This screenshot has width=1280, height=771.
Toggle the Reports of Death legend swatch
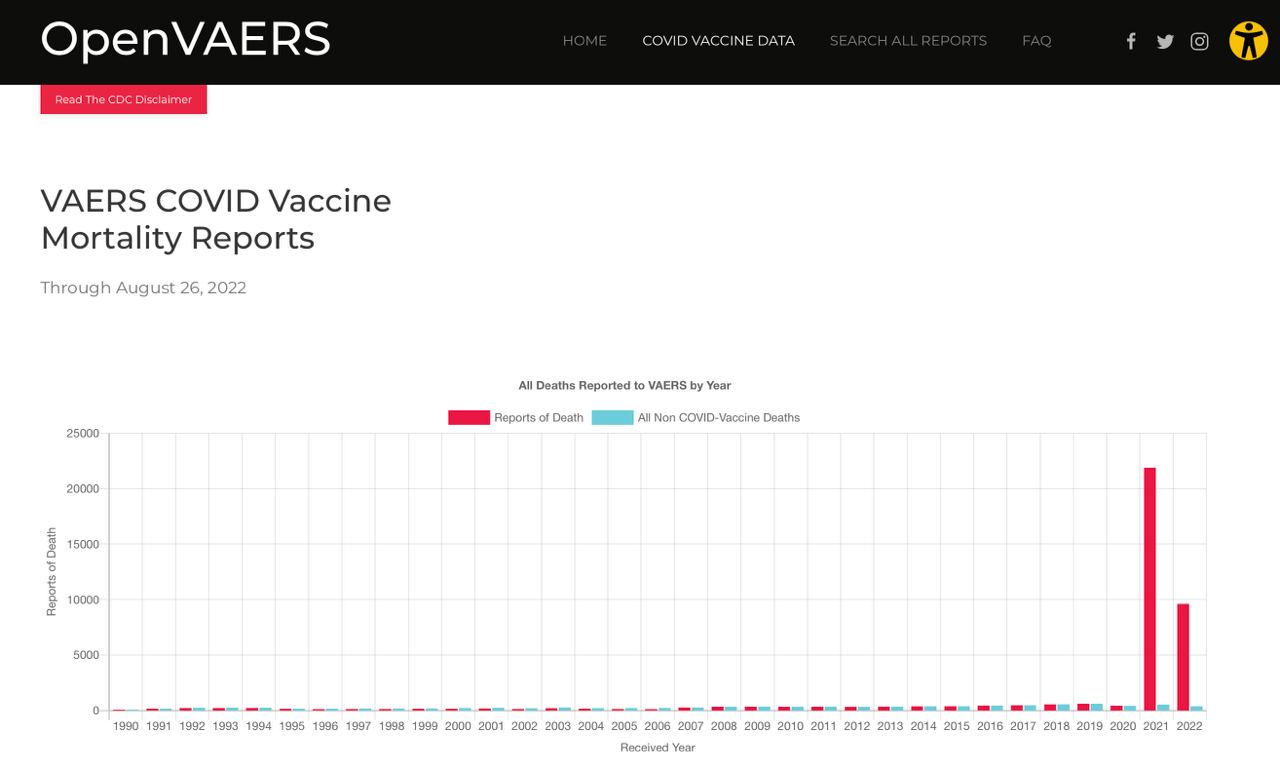tap(468, 417)
